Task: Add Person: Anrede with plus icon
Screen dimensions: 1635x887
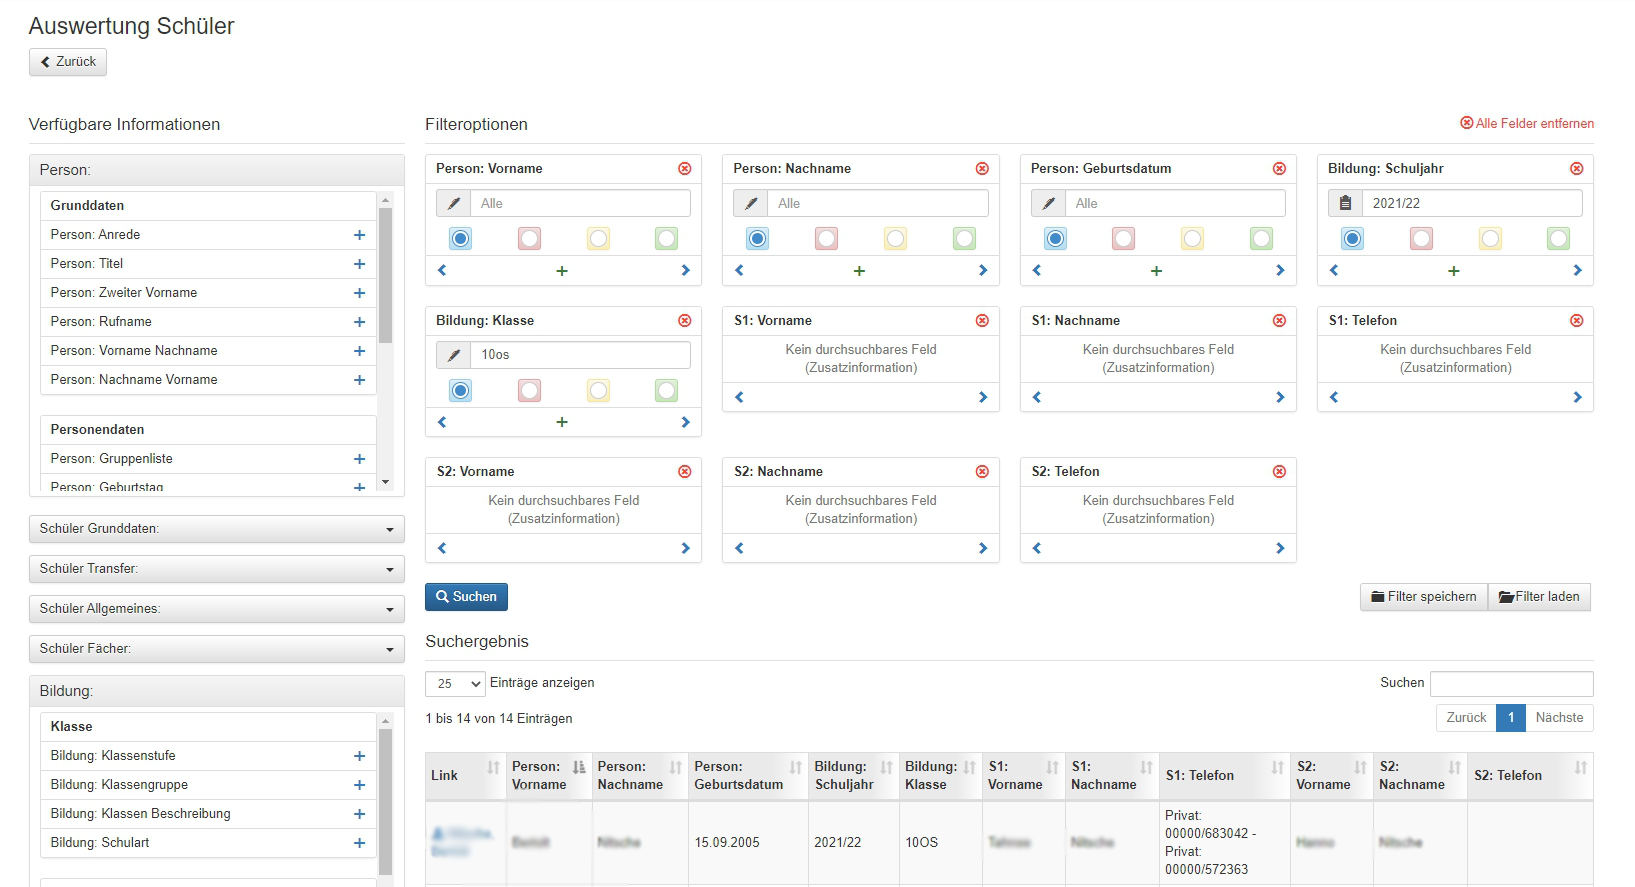Action: 359,235
